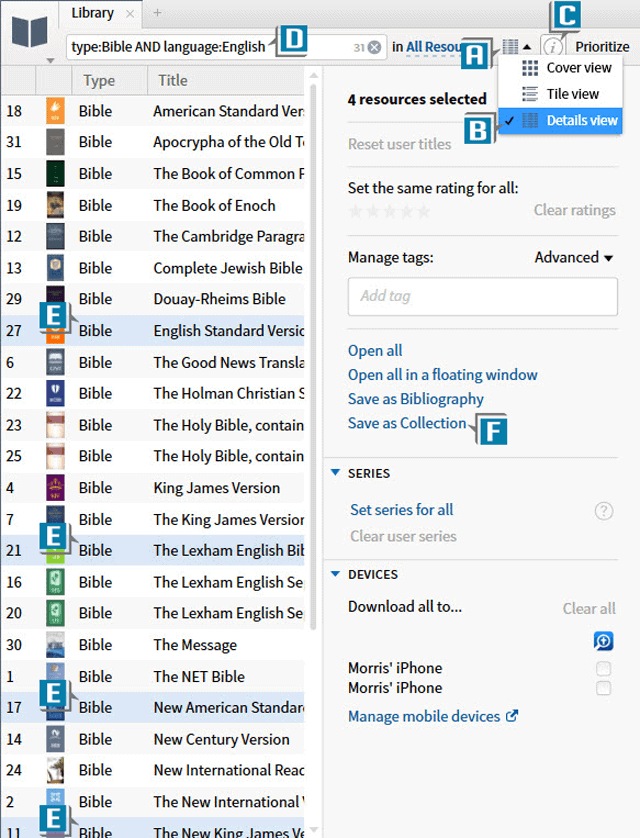Screen dimensions: 640x838
Task: Click the series help question mark icon
Action: click(x=604, y=511)
